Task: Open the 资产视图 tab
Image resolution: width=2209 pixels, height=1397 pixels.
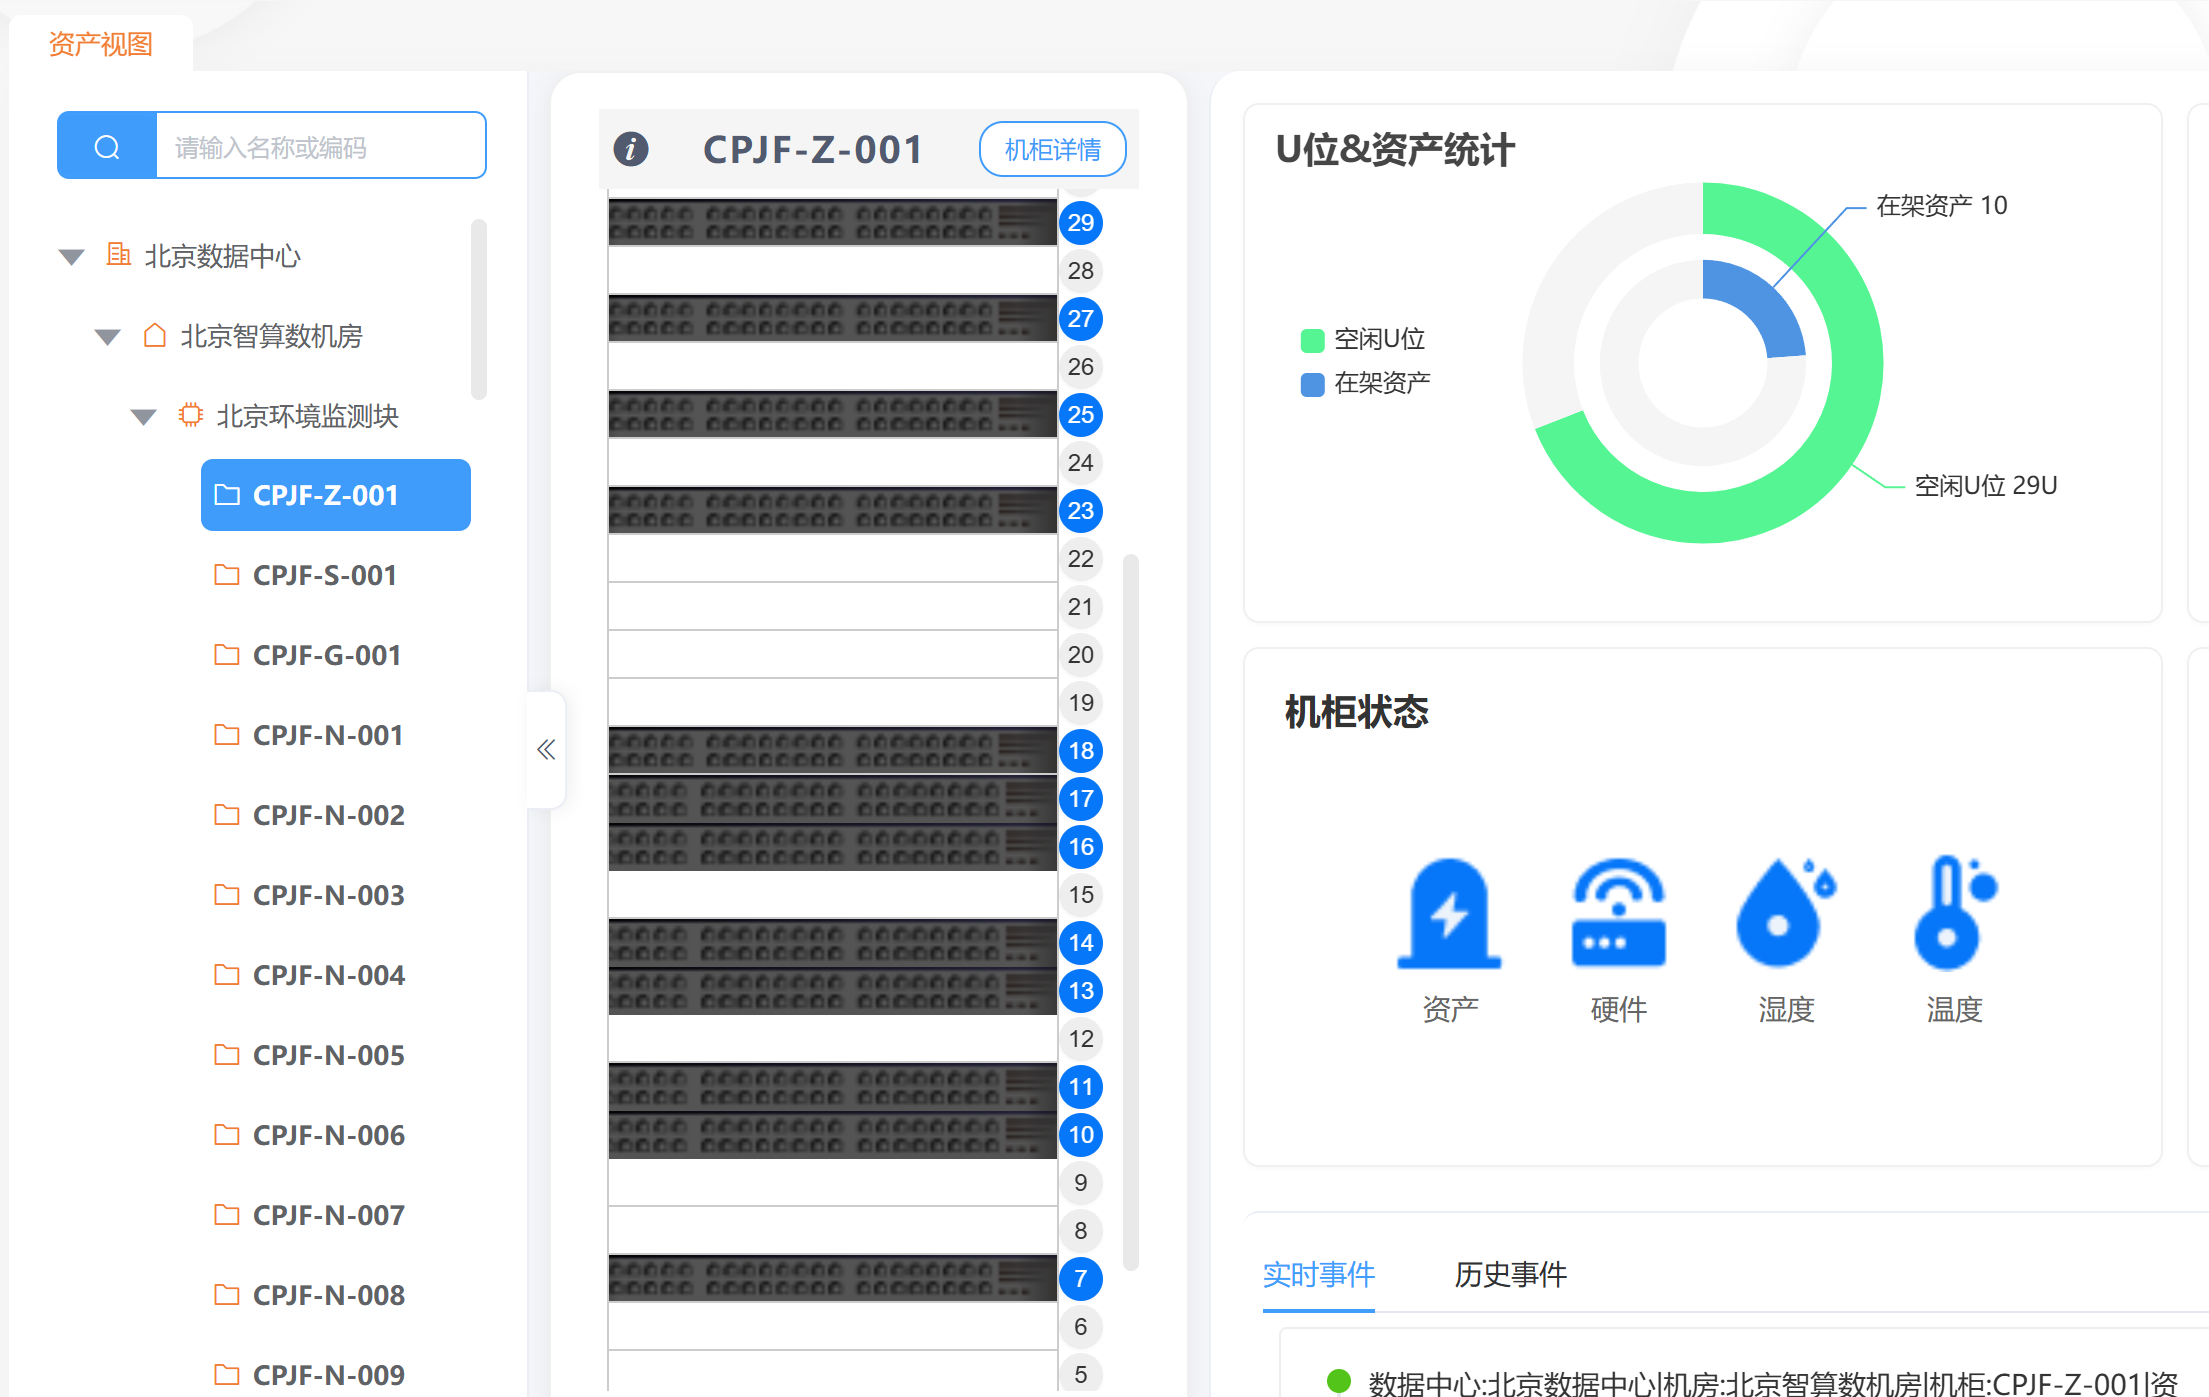Action: tap(100, 44)
